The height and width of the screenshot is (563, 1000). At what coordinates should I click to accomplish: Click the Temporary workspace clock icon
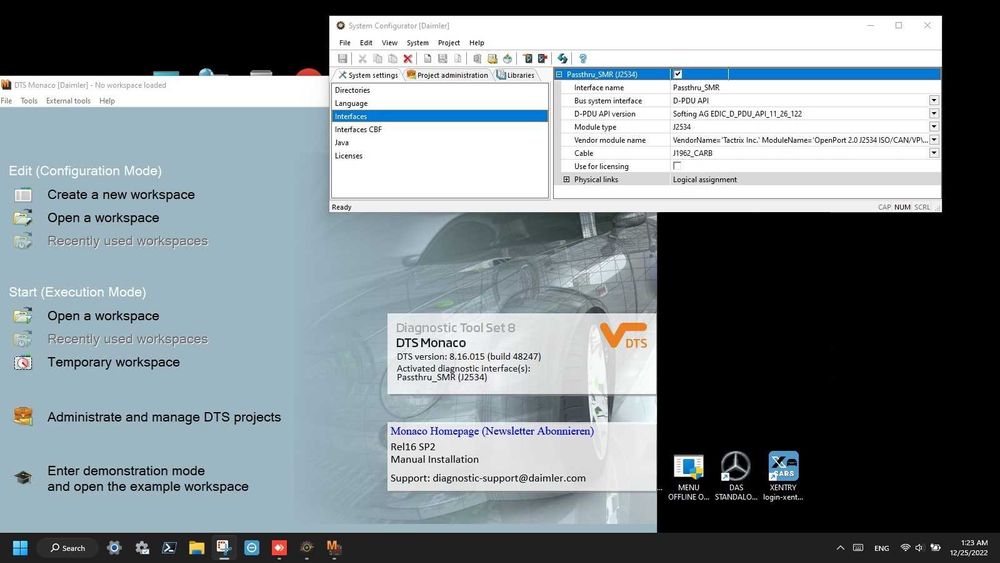pyautogui.click(x=23, y=363)
